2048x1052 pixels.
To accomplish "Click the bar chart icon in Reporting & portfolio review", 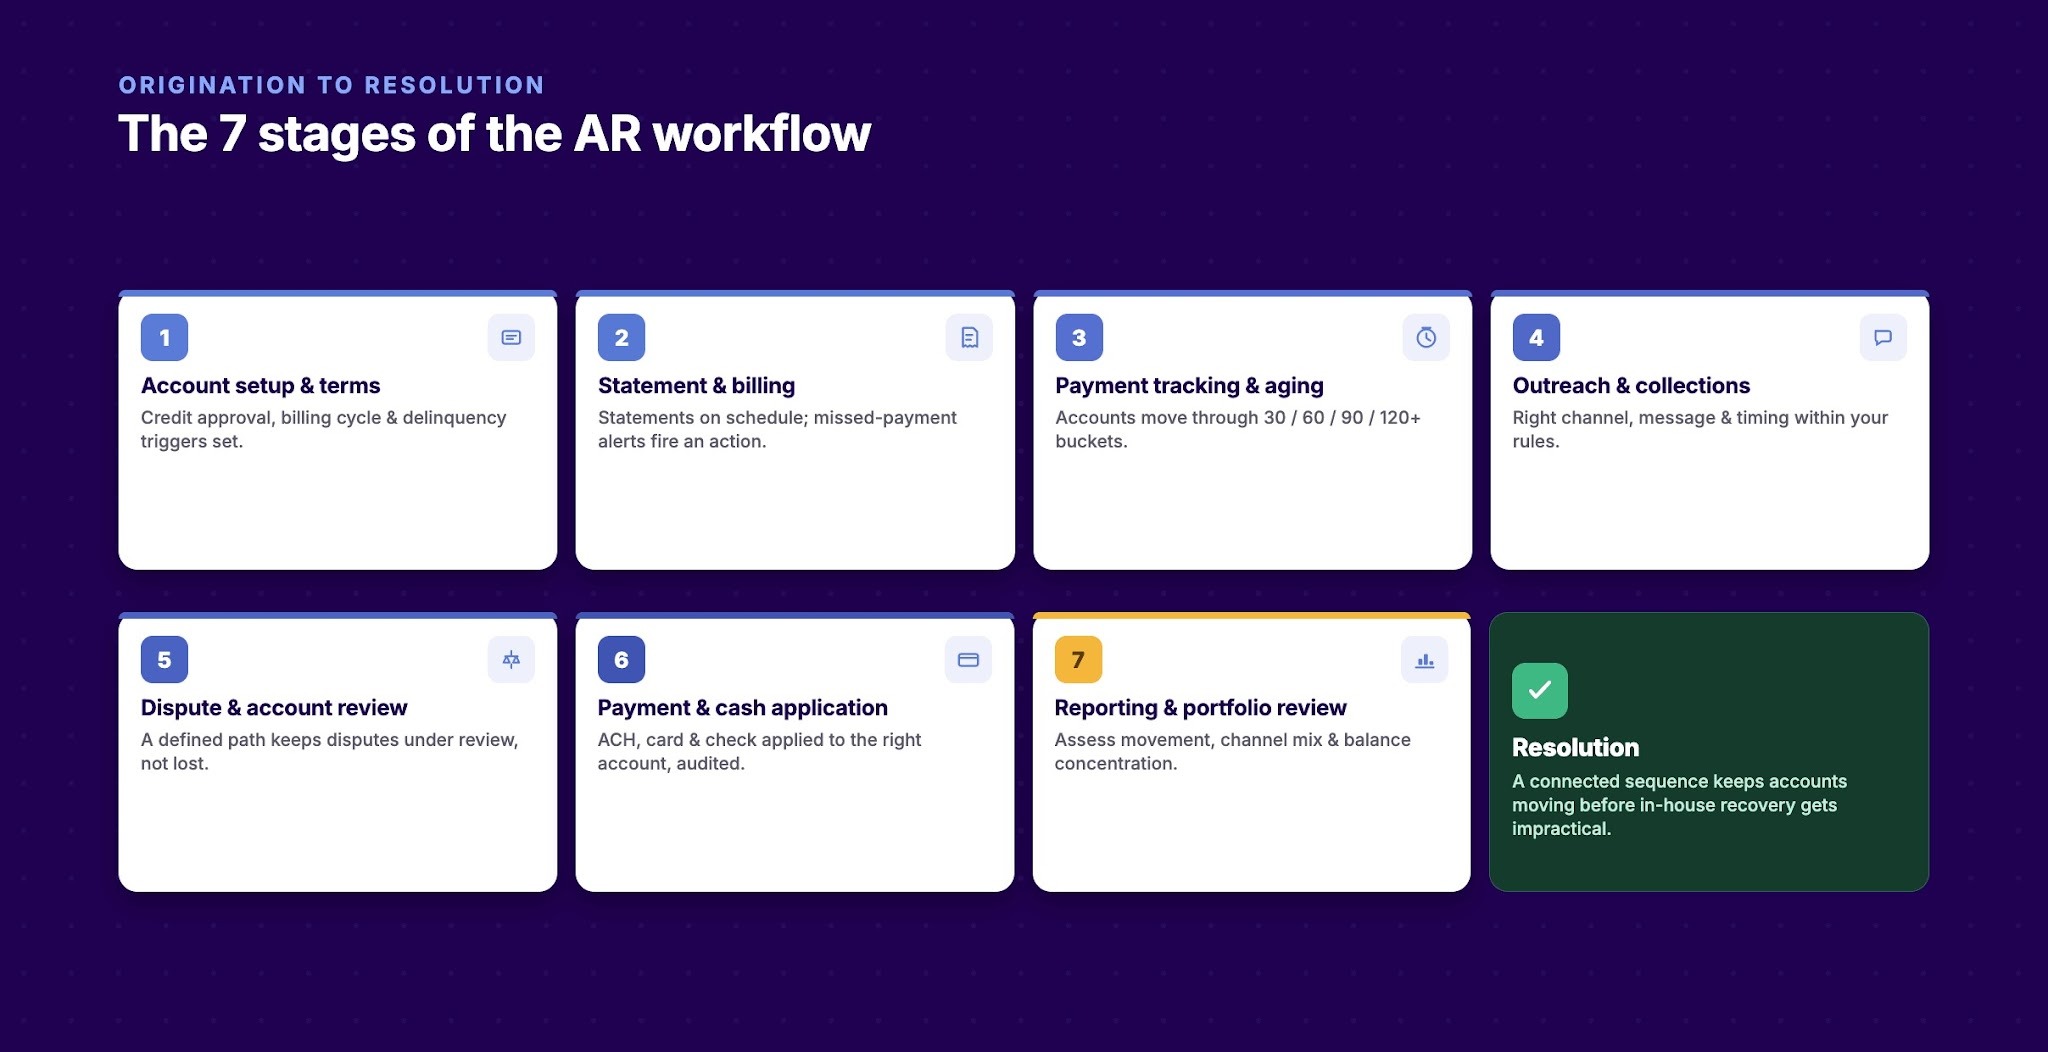I will [x=1425, y=660].
